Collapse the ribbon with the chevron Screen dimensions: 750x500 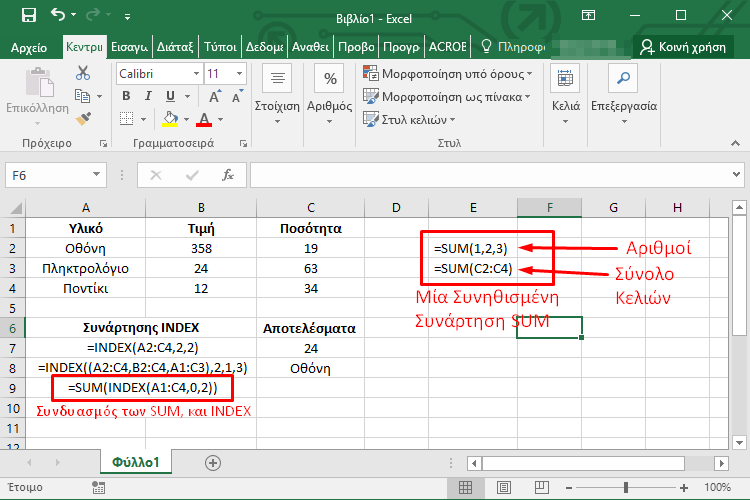point(736,143)
